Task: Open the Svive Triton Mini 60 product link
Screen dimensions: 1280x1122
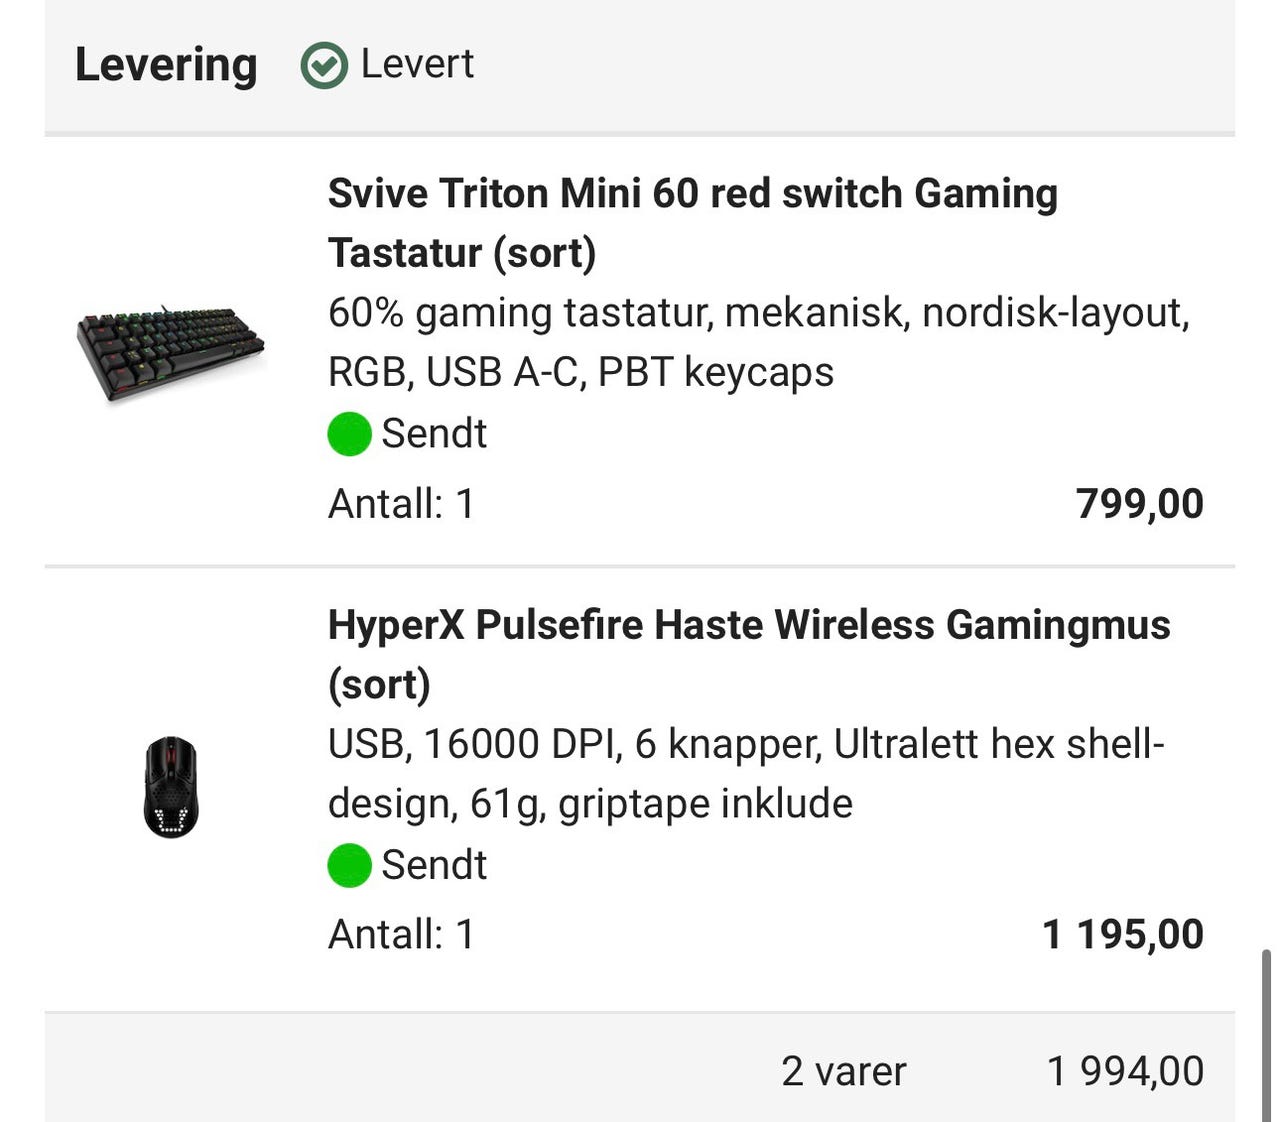Action: click(692, 222)
